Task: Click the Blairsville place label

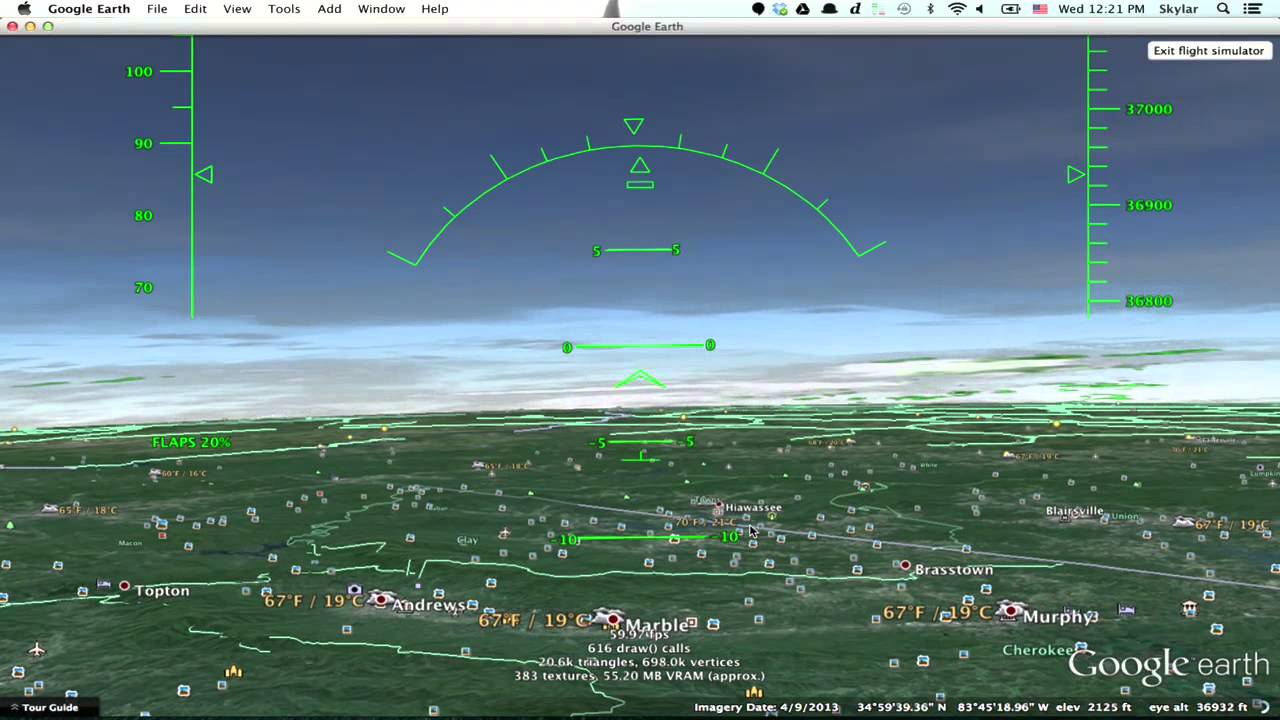Action: [1074, 511]
